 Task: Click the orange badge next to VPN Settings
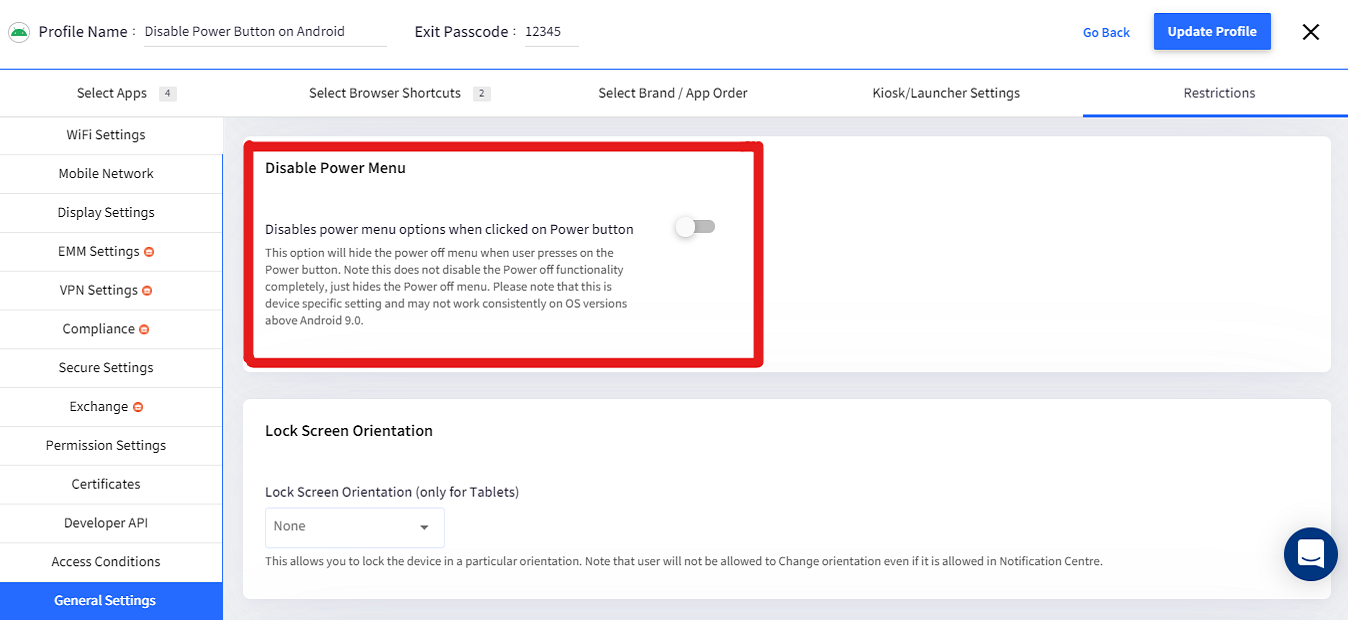[147, 291]
